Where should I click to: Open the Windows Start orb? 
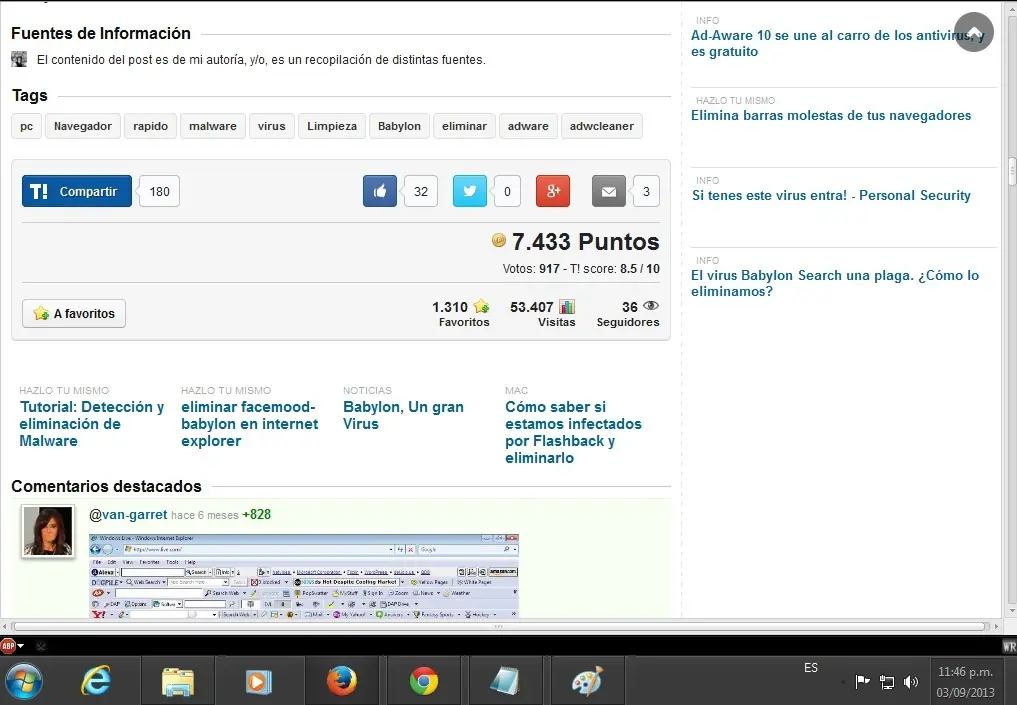click(x=24, y=681)
